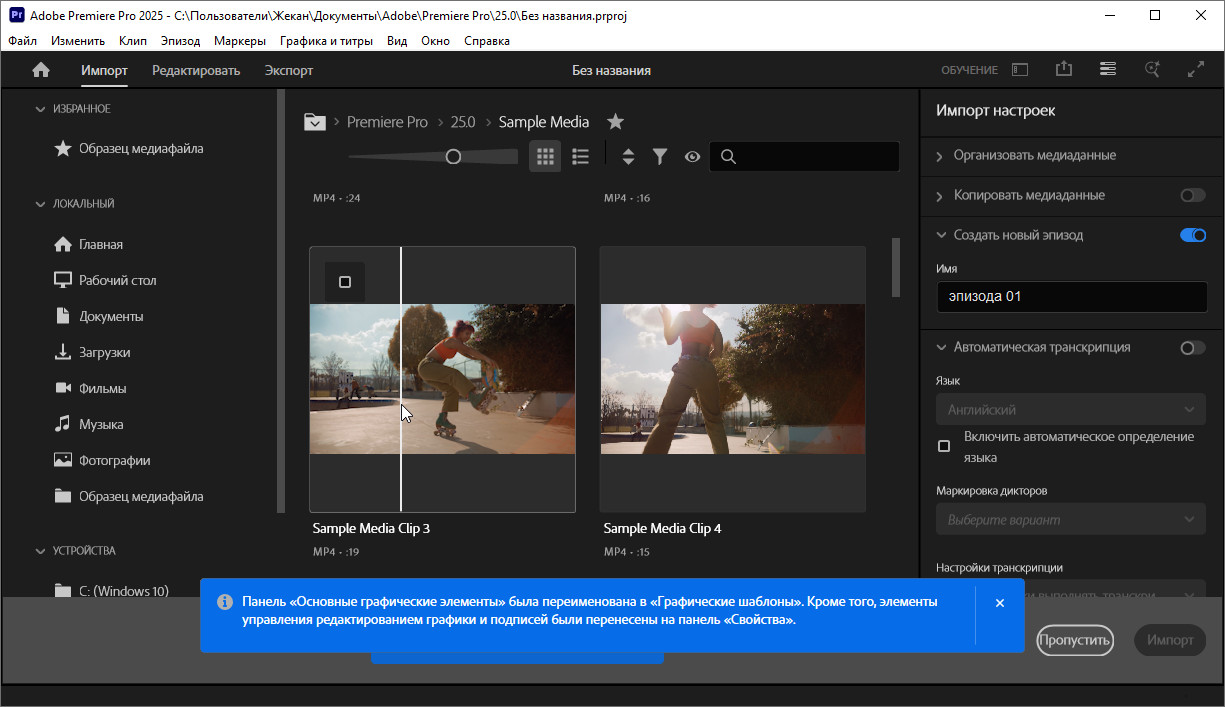Image resolution: width=1225 pixels, height=707 pixels.
Task: Click the Home icon in the header
Action: [41, 70]
